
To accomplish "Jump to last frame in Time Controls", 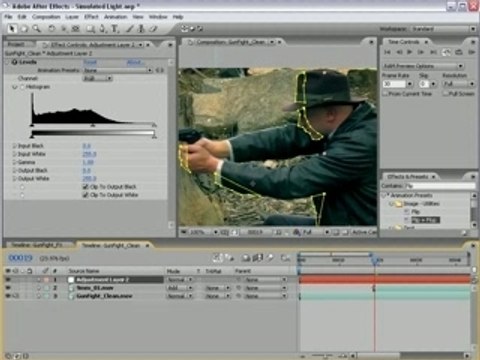I will pos(433,52).
